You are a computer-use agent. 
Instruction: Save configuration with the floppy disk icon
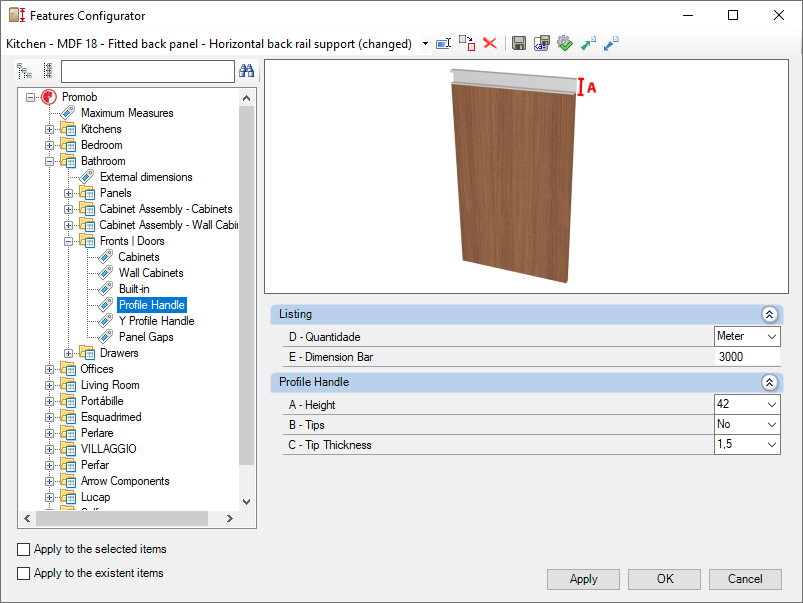(x=519, y=44)
